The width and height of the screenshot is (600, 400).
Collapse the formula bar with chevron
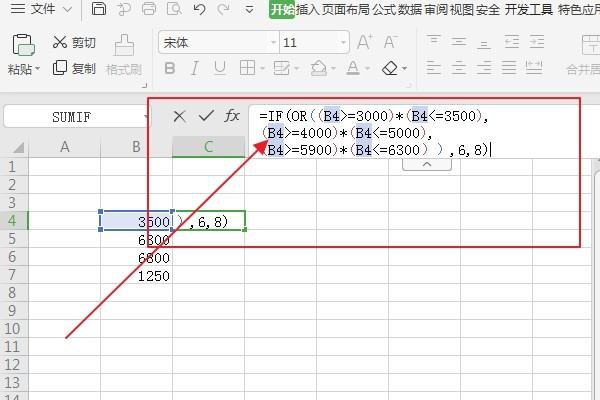click(427, 164)
